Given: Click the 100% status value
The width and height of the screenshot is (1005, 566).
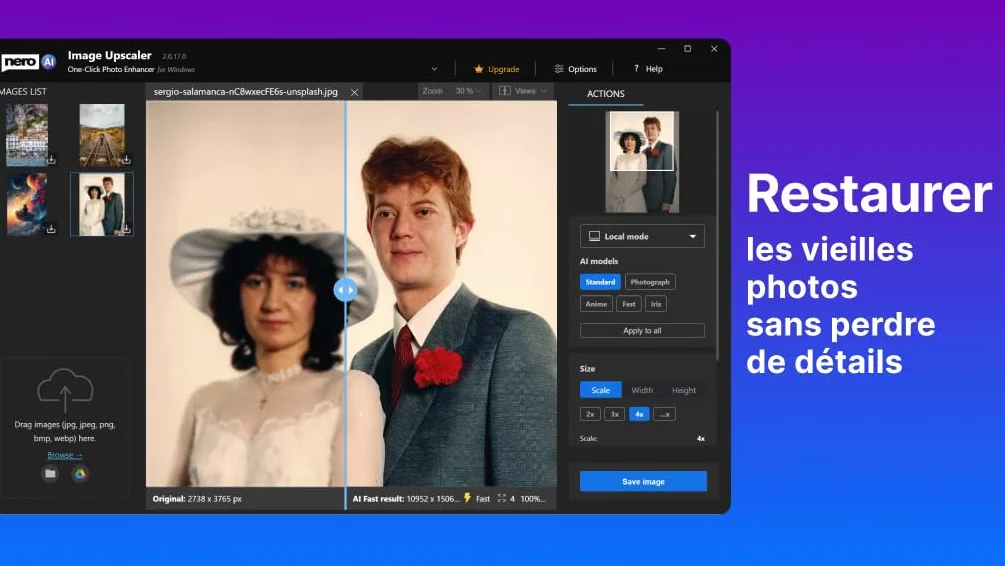Looking at the screenshot, I should coord(532,499).
